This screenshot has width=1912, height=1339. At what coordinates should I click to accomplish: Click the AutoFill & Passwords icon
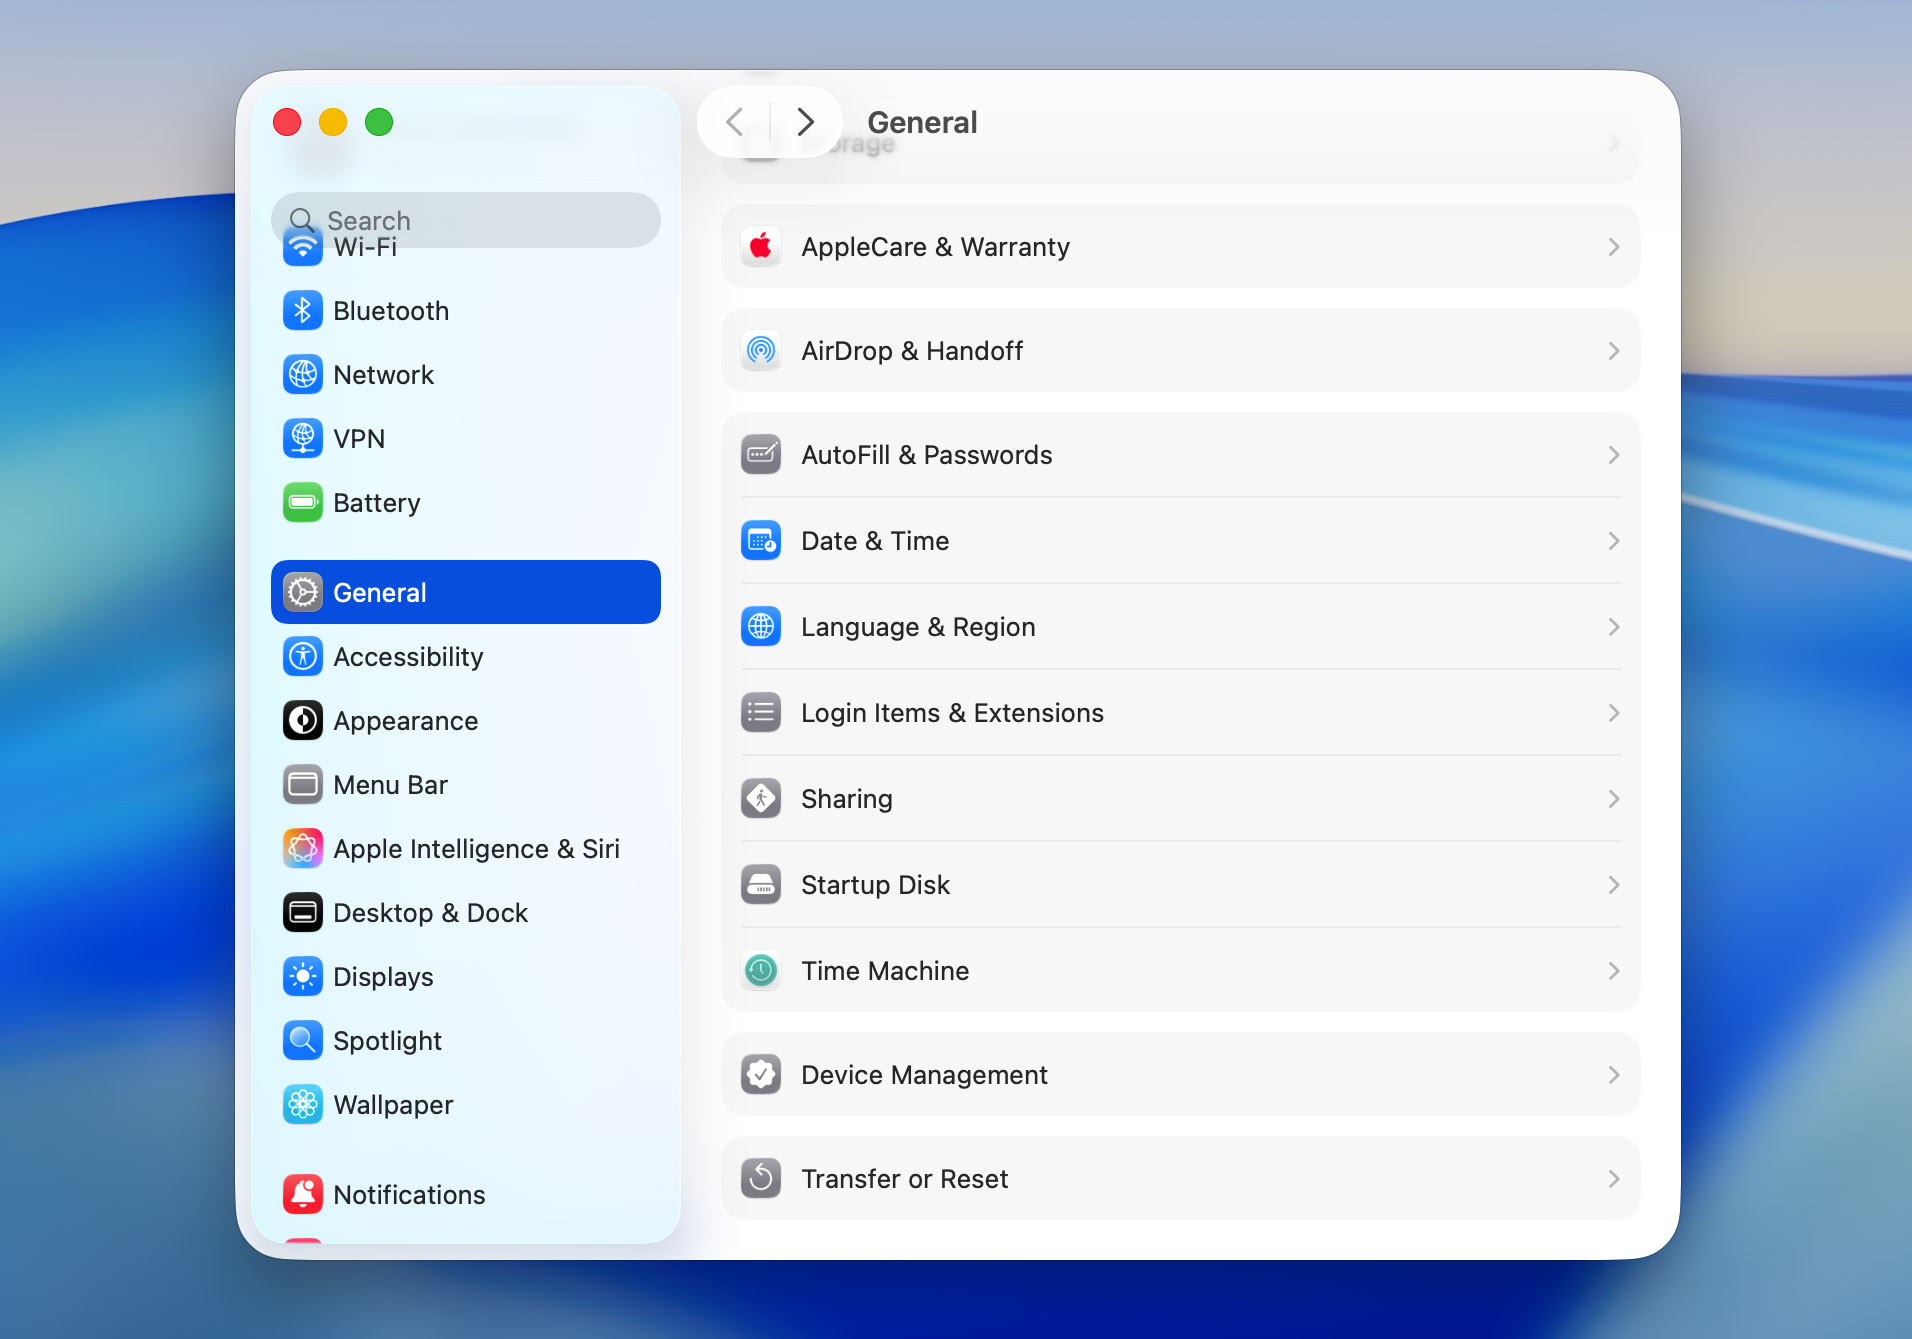pyautogui.click(x=761, y=455)
